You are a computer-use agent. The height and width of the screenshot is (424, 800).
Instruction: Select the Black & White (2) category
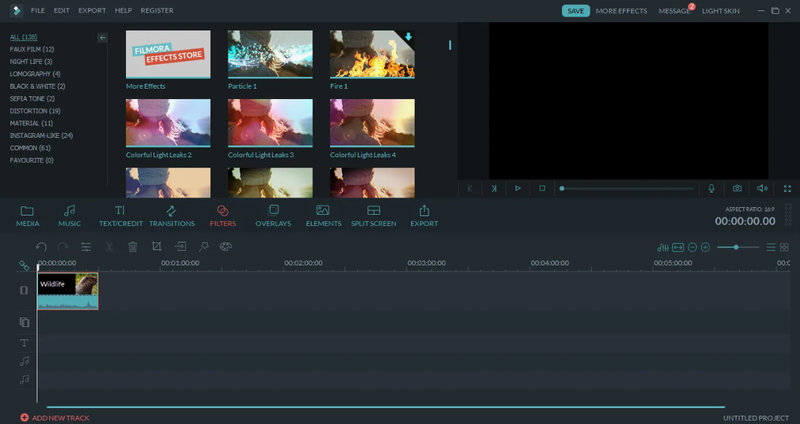(37, 86)
